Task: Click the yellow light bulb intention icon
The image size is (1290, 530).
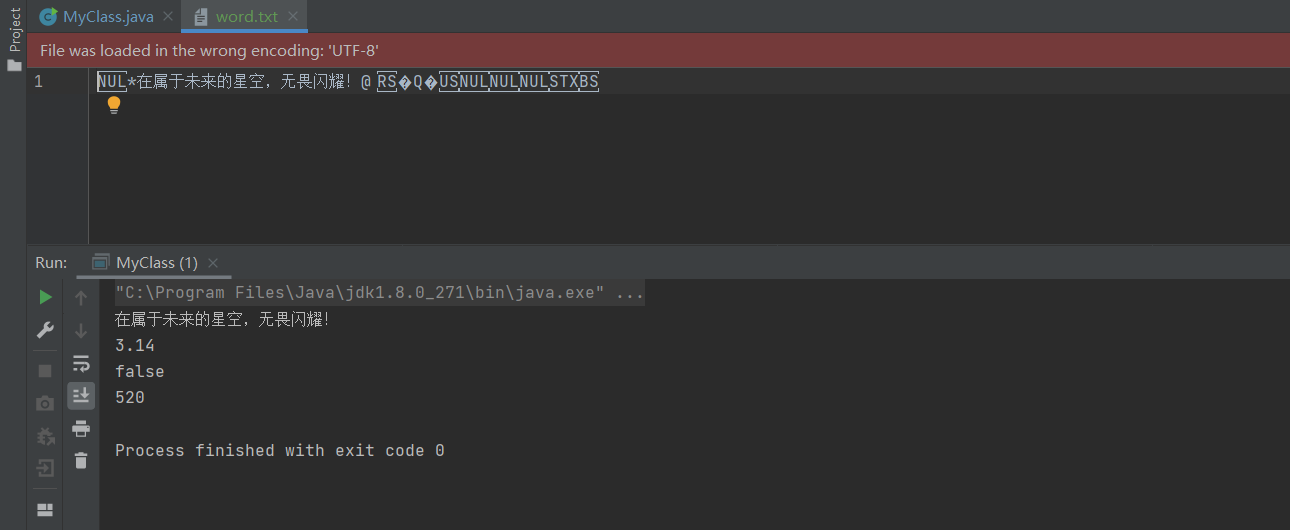Action: (113, 105)
